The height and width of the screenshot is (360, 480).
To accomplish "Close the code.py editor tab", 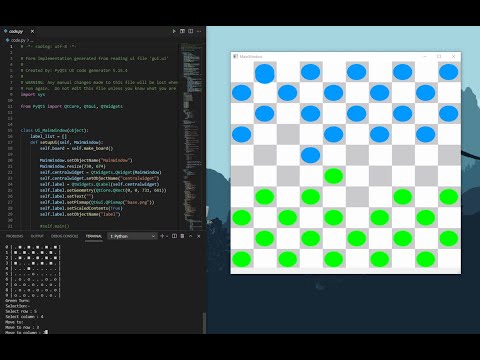I will click(x=32, y=31).
